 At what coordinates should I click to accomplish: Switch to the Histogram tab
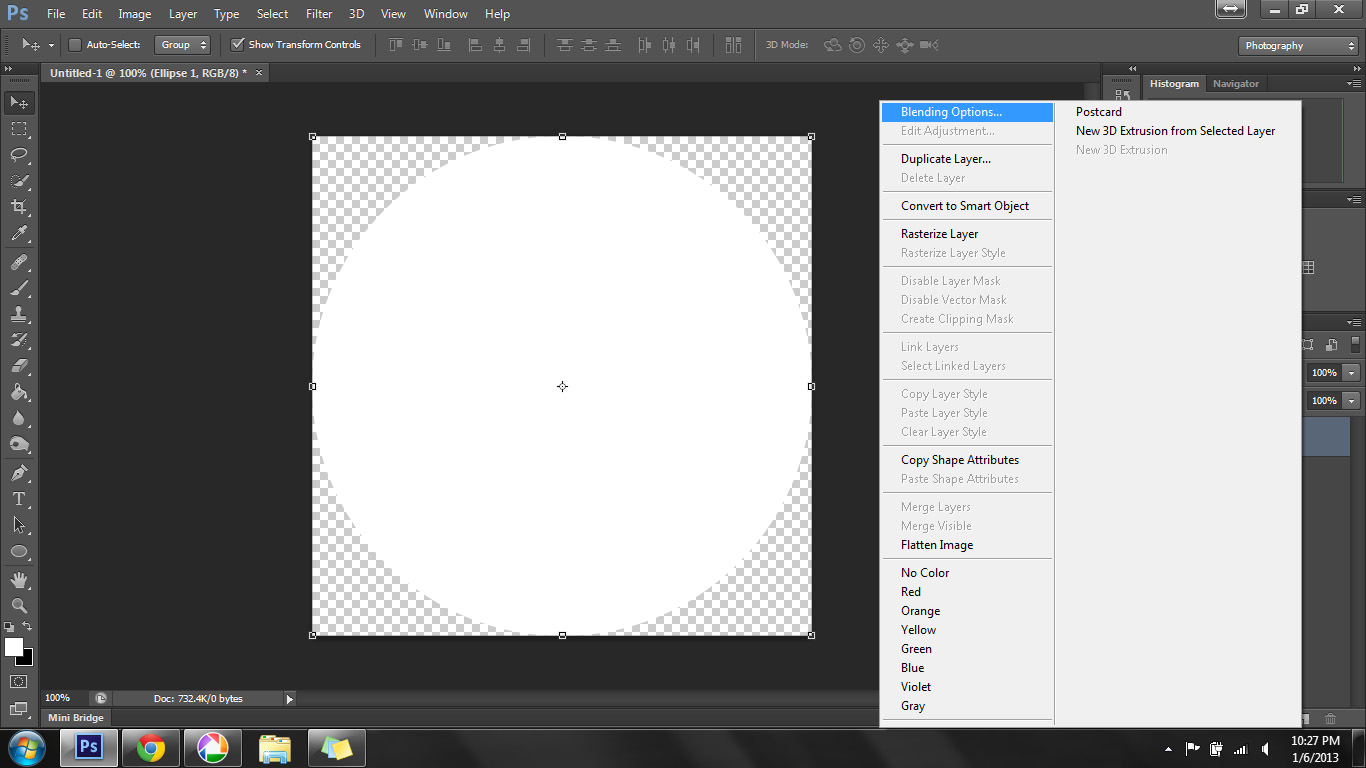pos(1174,84)
